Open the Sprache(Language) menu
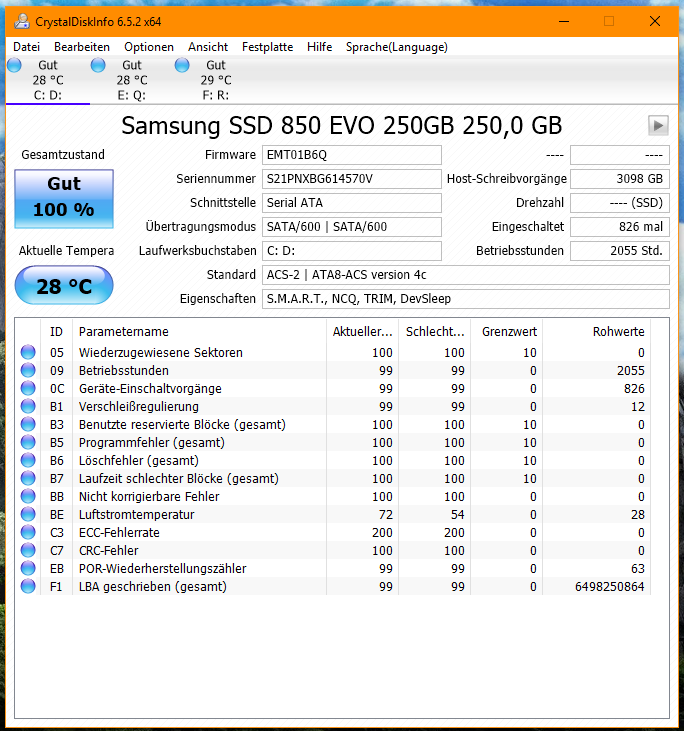The height and width of the screenshot is (731, 684). tap(397, 47)
